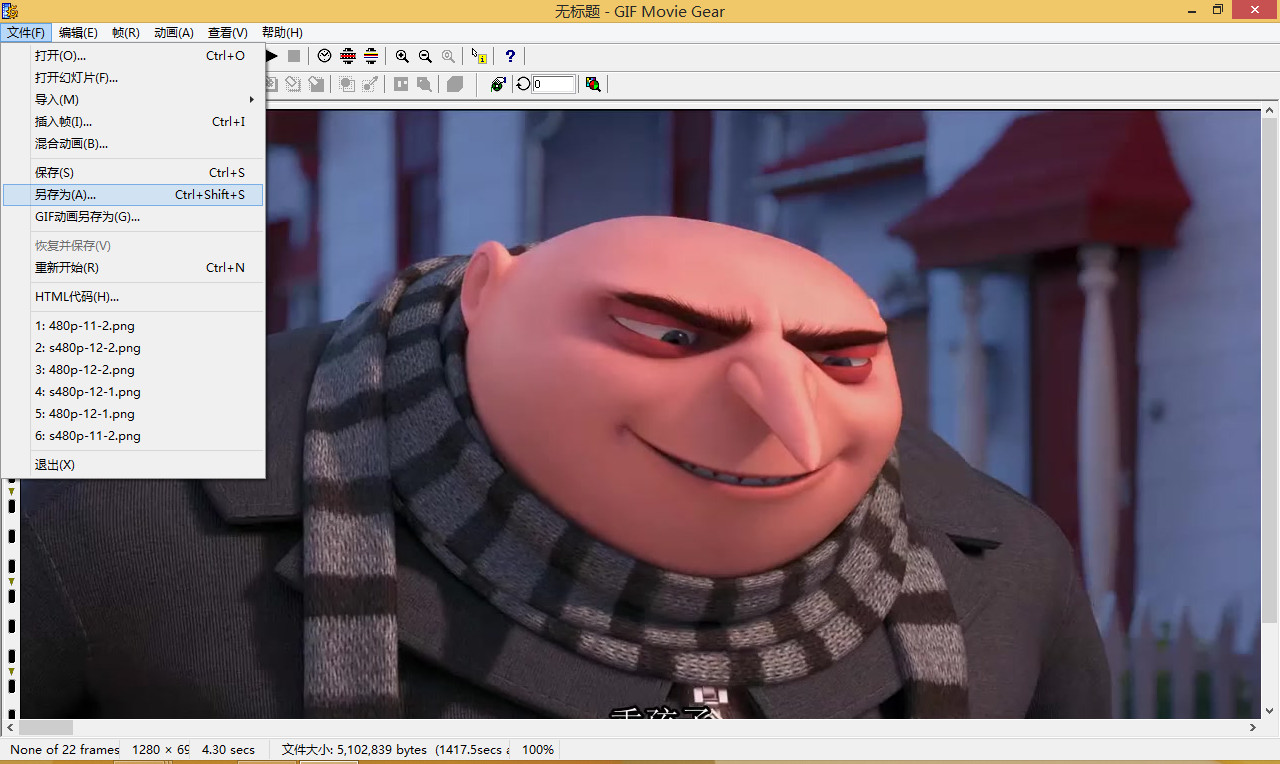Viewport: 1280px width, 764px height.
Task: Click the GIF Movie Gear title bar icon
Action: tap(11, 11)
